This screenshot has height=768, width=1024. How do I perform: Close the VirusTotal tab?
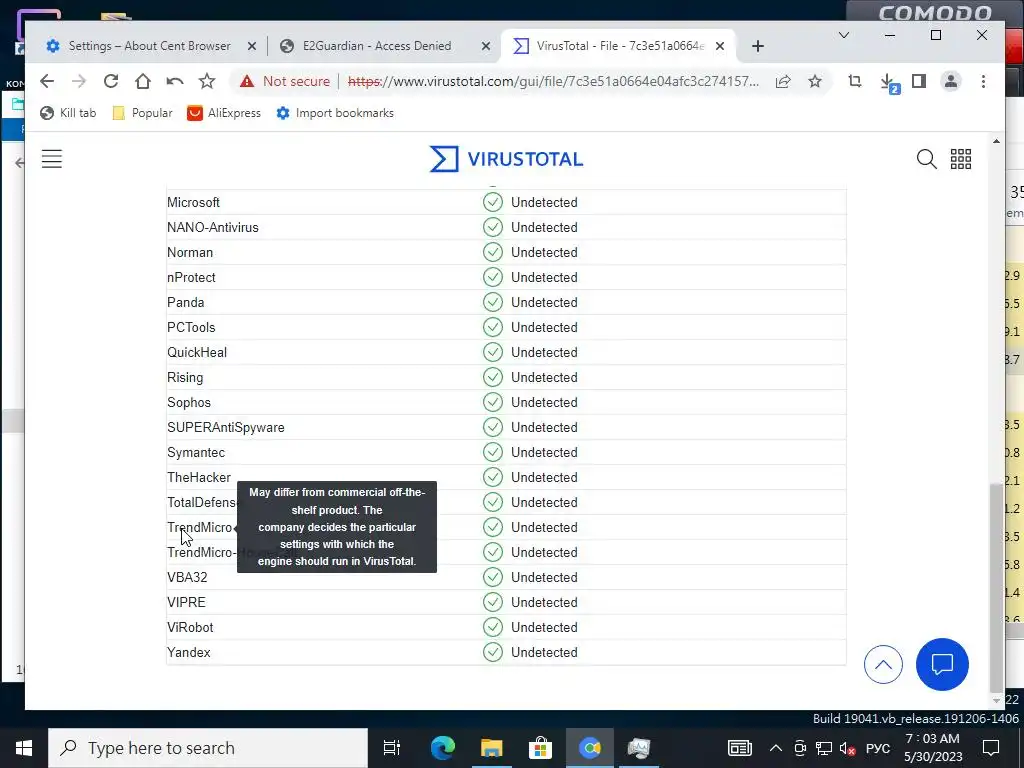(x=720, y=46)
